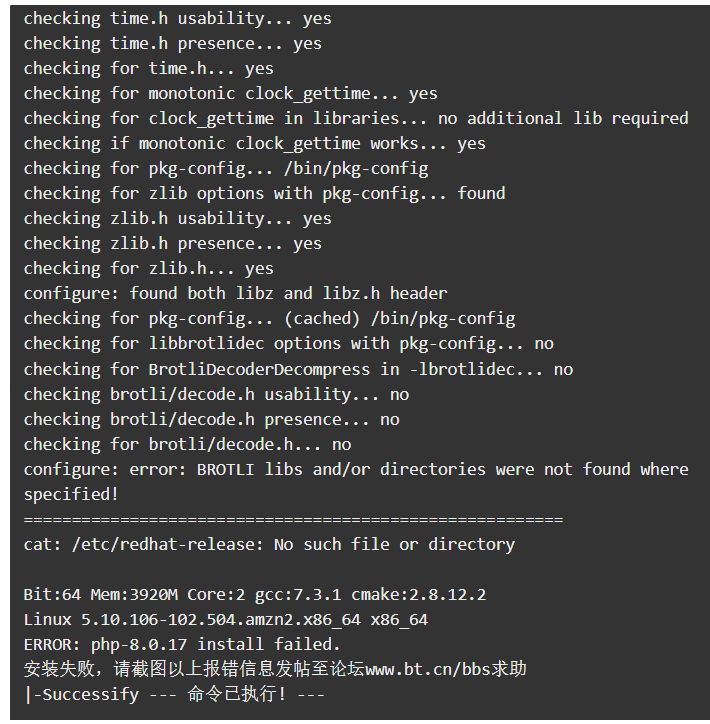Click the 'Bit:64 Mem:3920M Core:2' system info line
This screenshot has width=710, height=724.
[255, 595]
